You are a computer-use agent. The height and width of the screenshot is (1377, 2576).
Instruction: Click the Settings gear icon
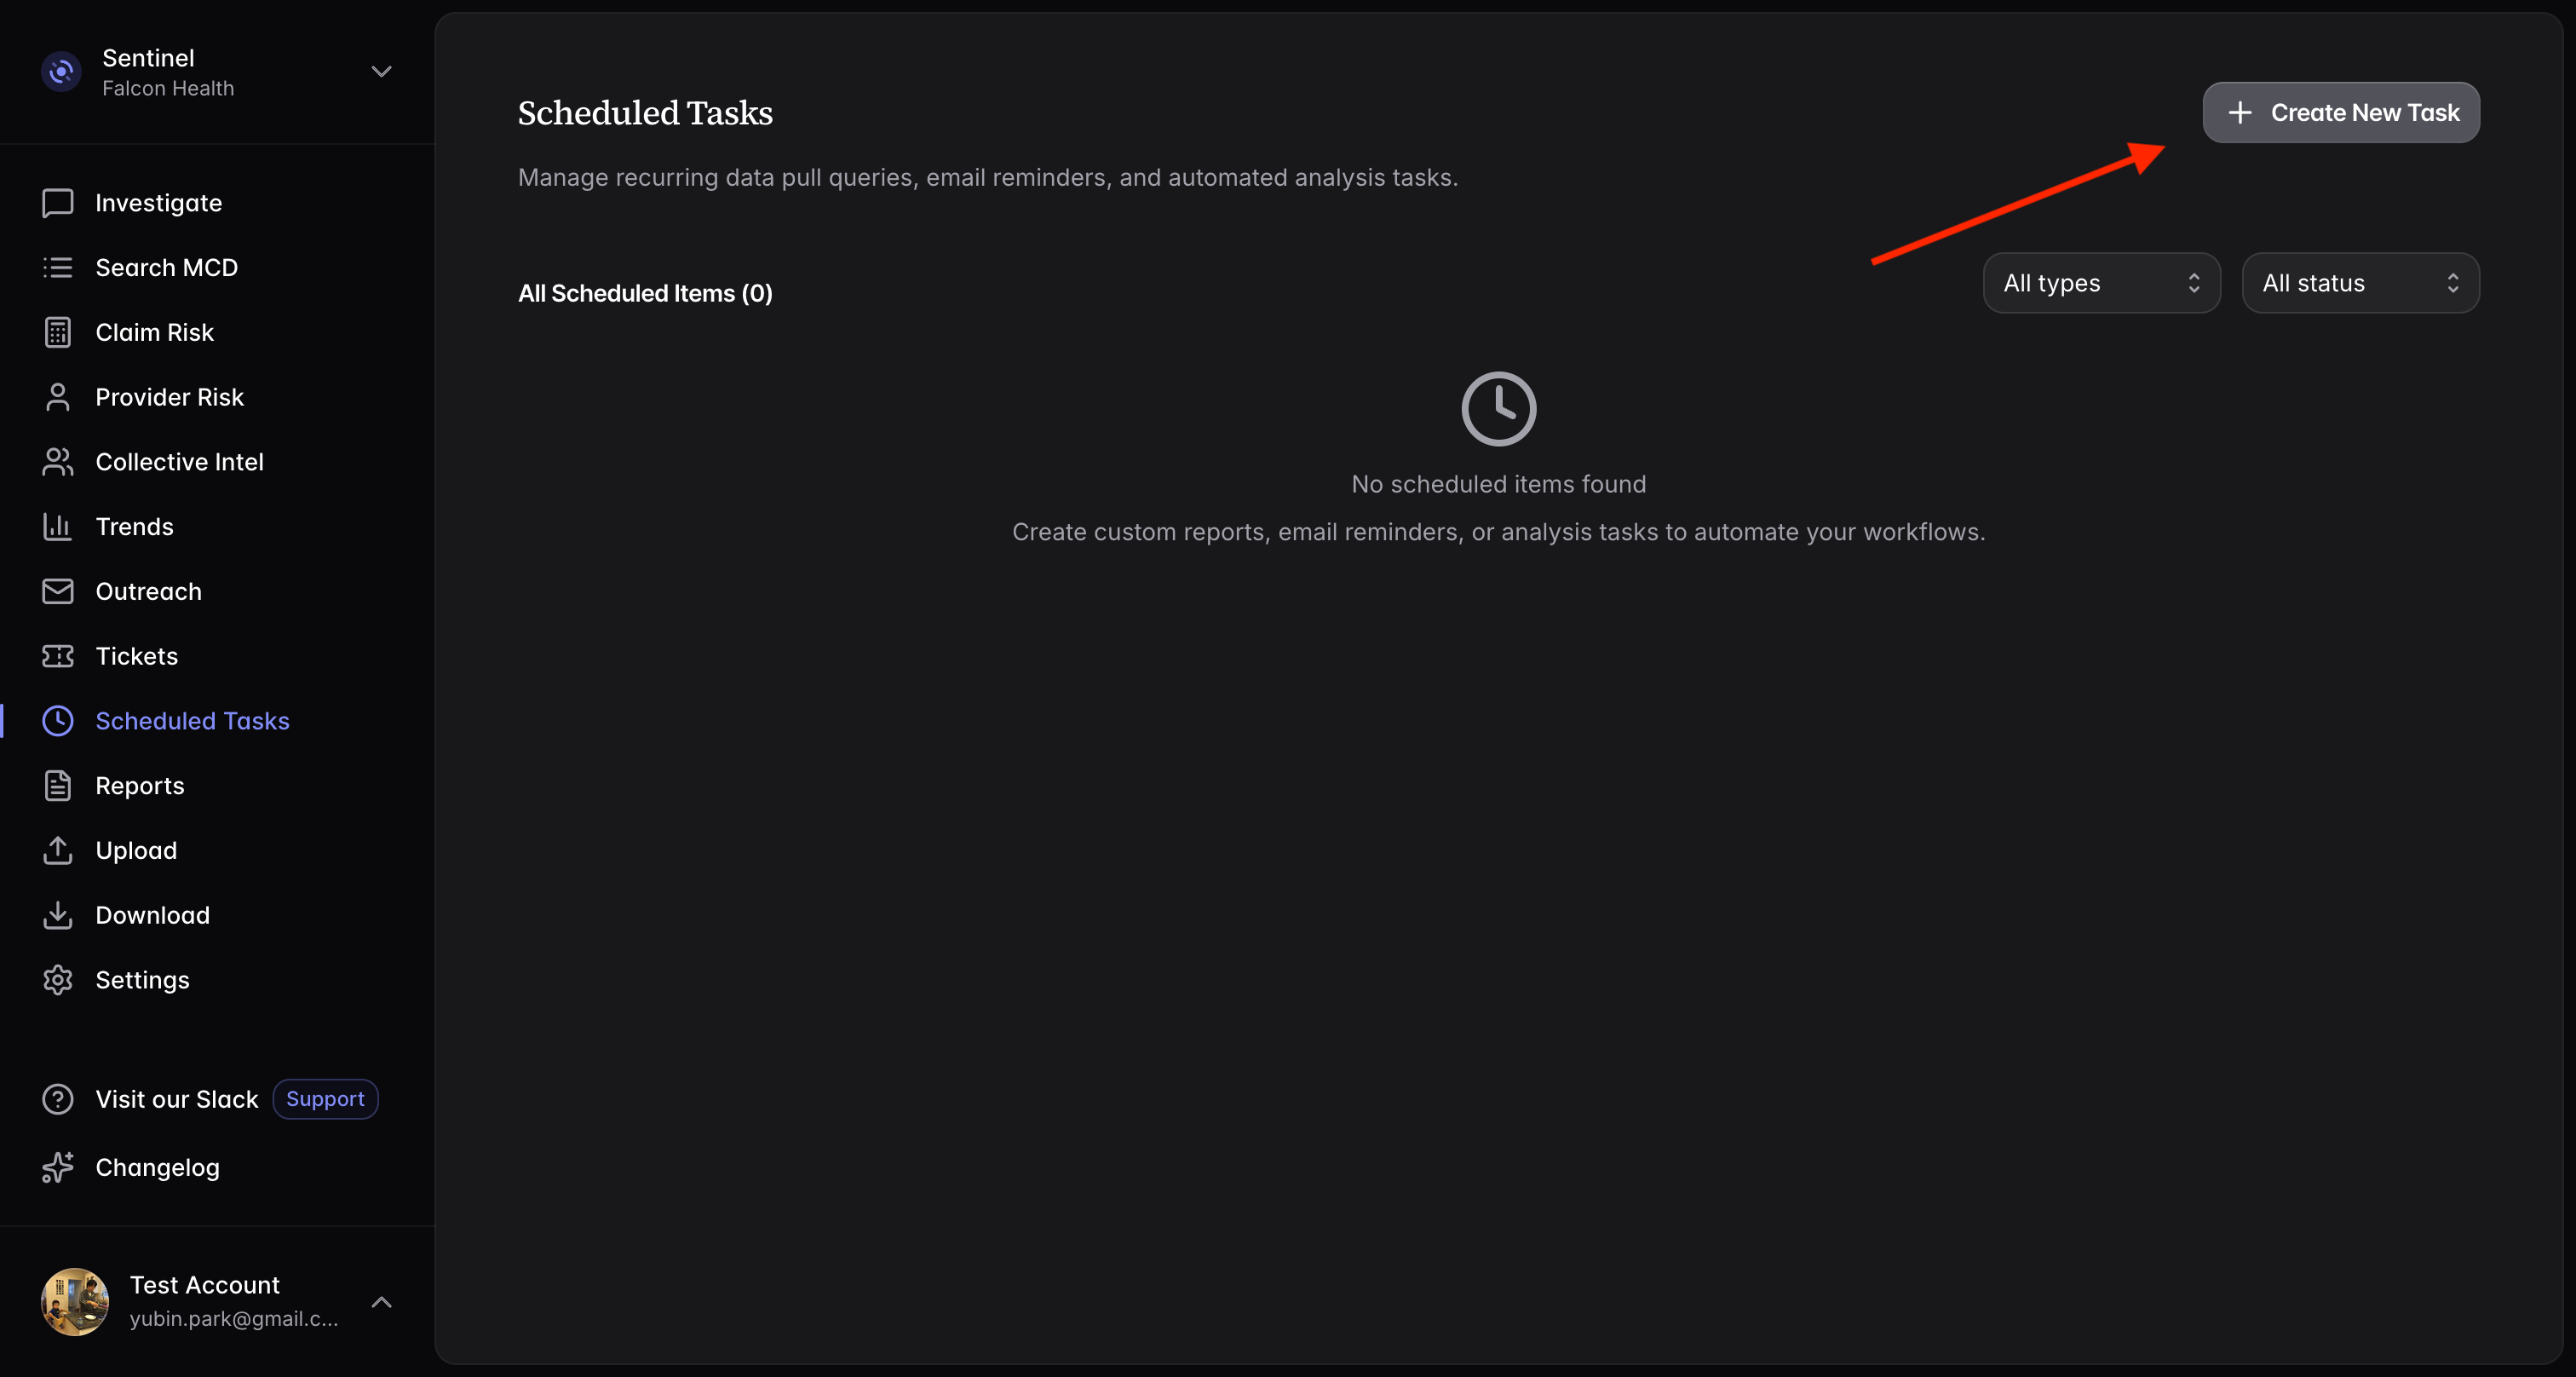[x=57, y=980]
